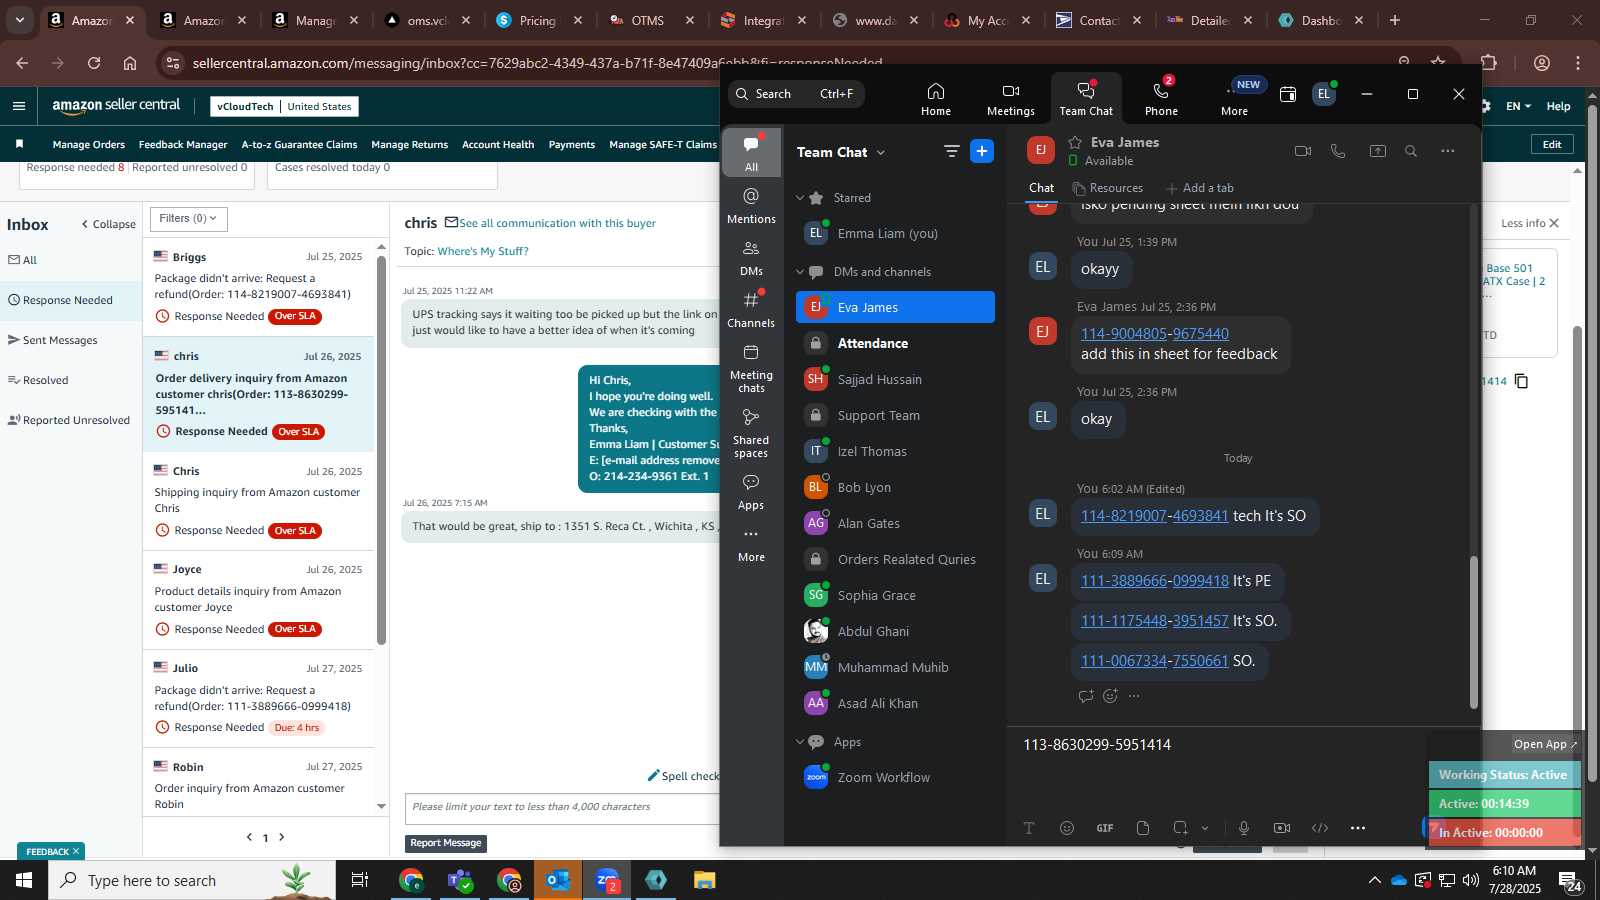Create new chat with plus button
1600x900 pixels.
[982, 151]
